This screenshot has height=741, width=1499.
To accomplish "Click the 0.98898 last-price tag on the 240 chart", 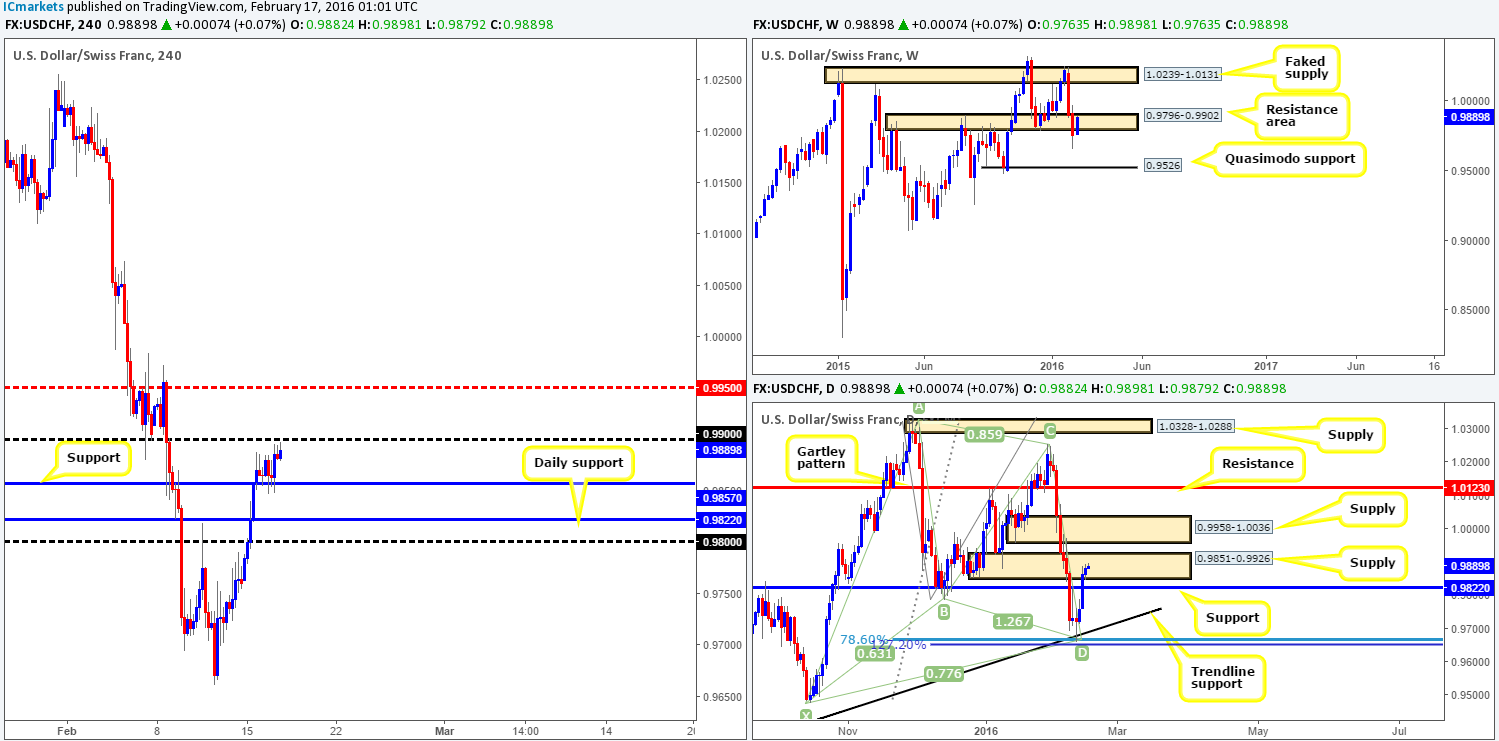I will (721, 450).
